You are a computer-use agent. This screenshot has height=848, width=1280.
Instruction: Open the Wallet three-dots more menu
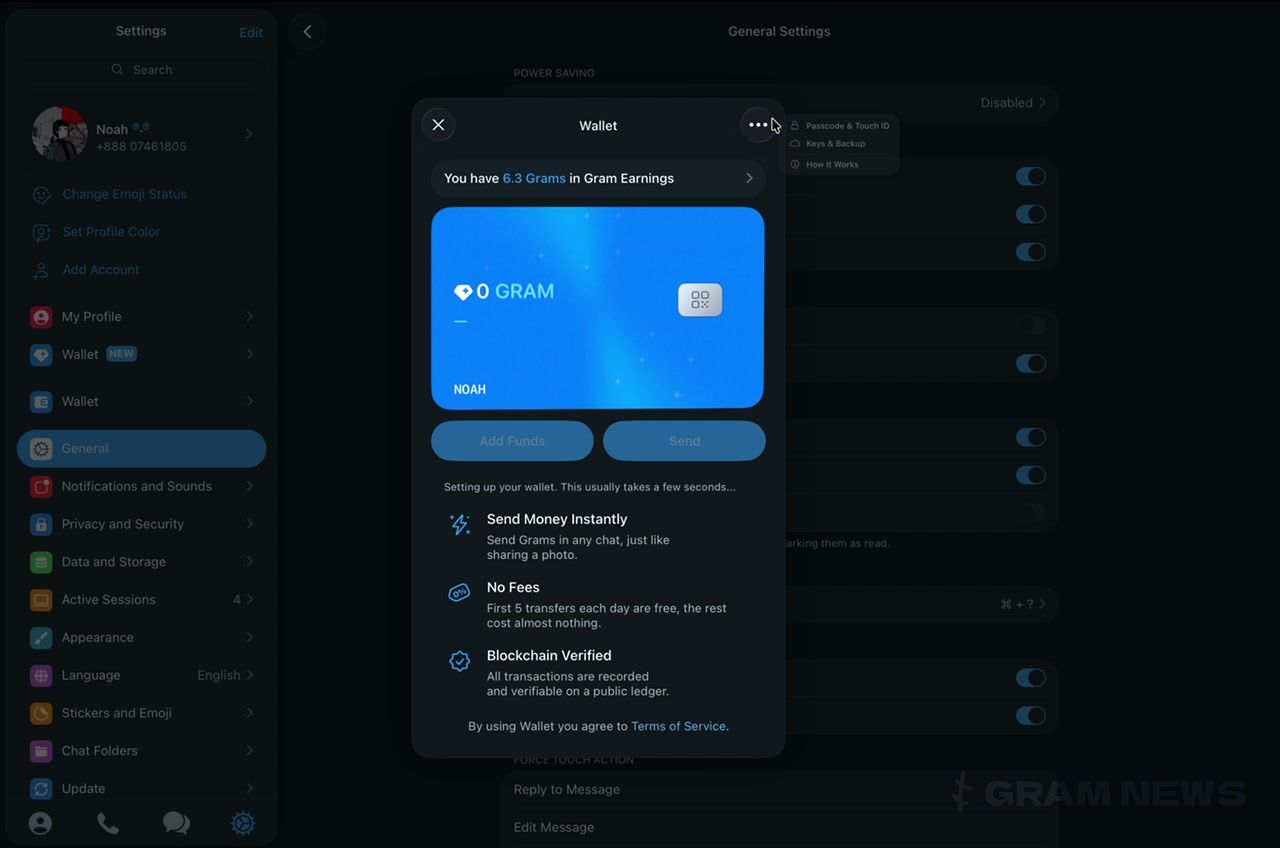[x=758, y=125]
